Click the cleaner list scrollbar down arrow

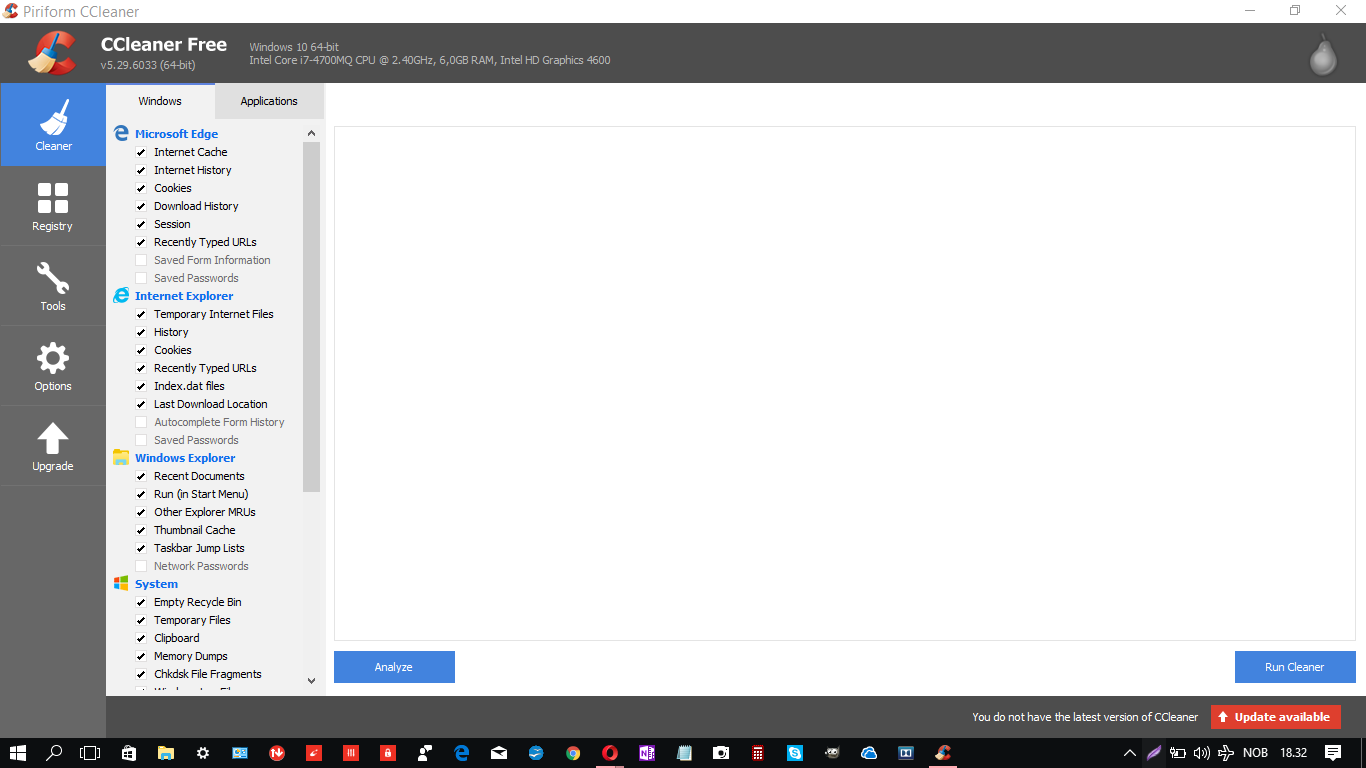point(311,681)
